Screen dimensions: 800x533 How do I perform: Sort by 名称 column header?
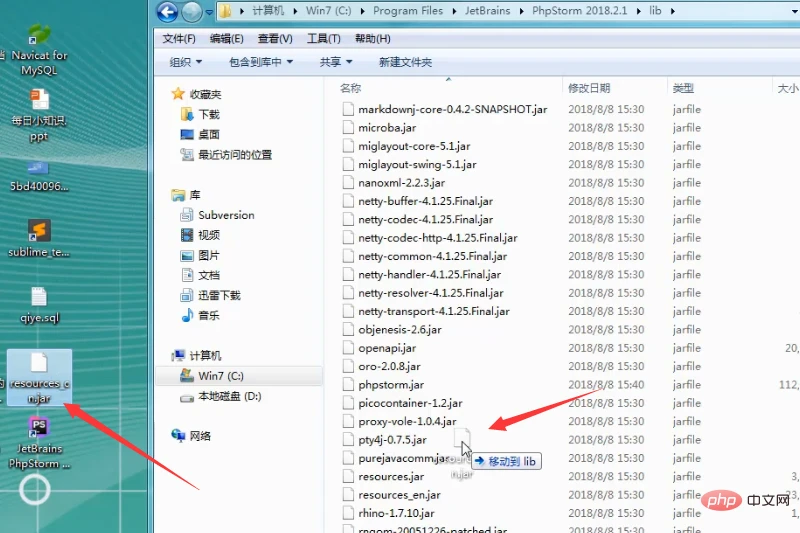tap(351, 88)
